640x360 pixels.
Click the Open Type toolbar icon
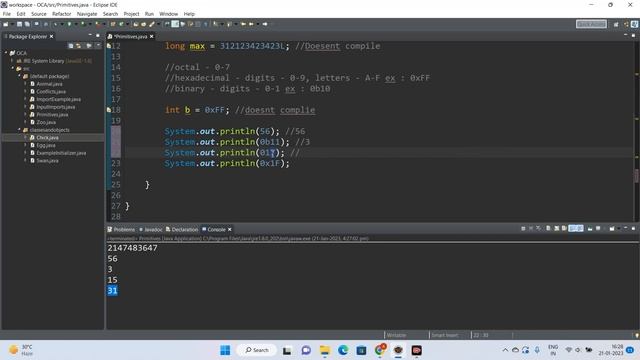point(136,24)
